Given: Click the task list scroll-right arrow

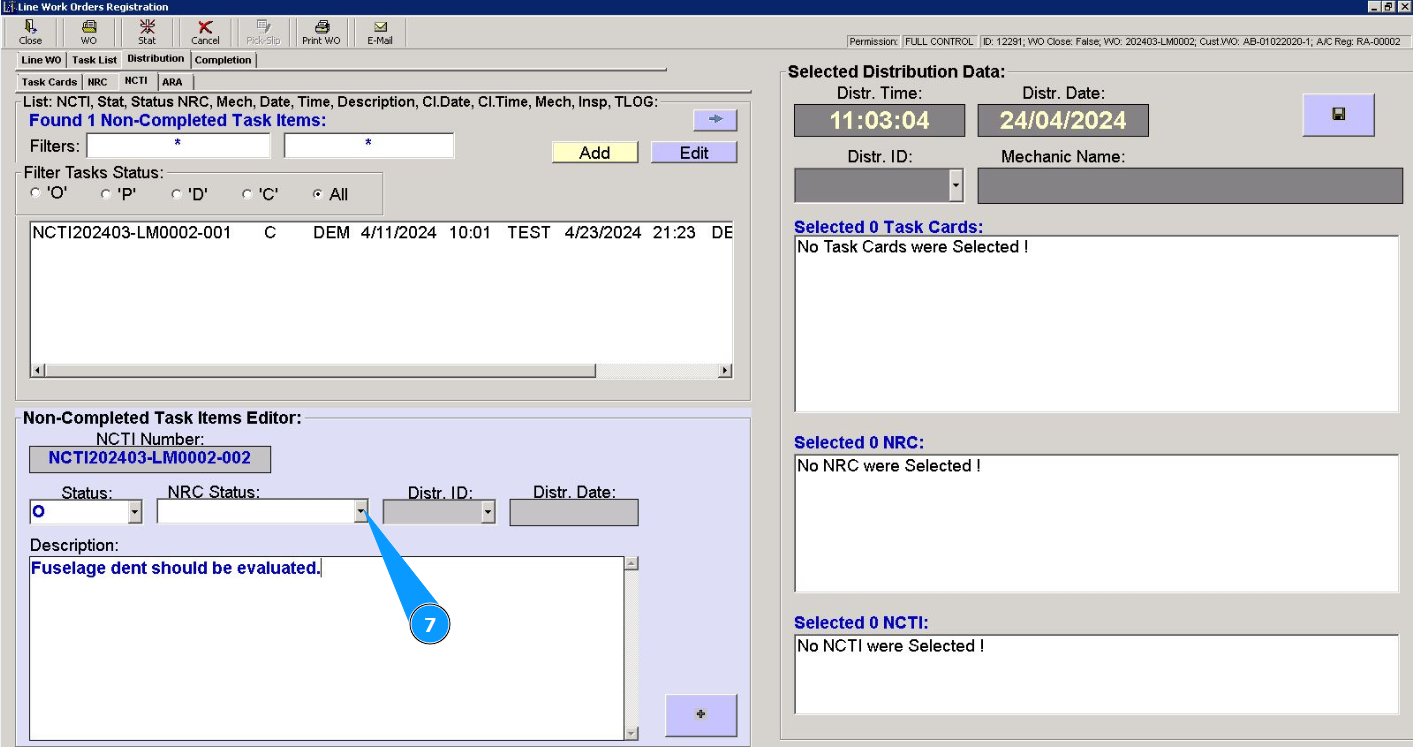Looking at the screenshot, I should coord(725,371).
